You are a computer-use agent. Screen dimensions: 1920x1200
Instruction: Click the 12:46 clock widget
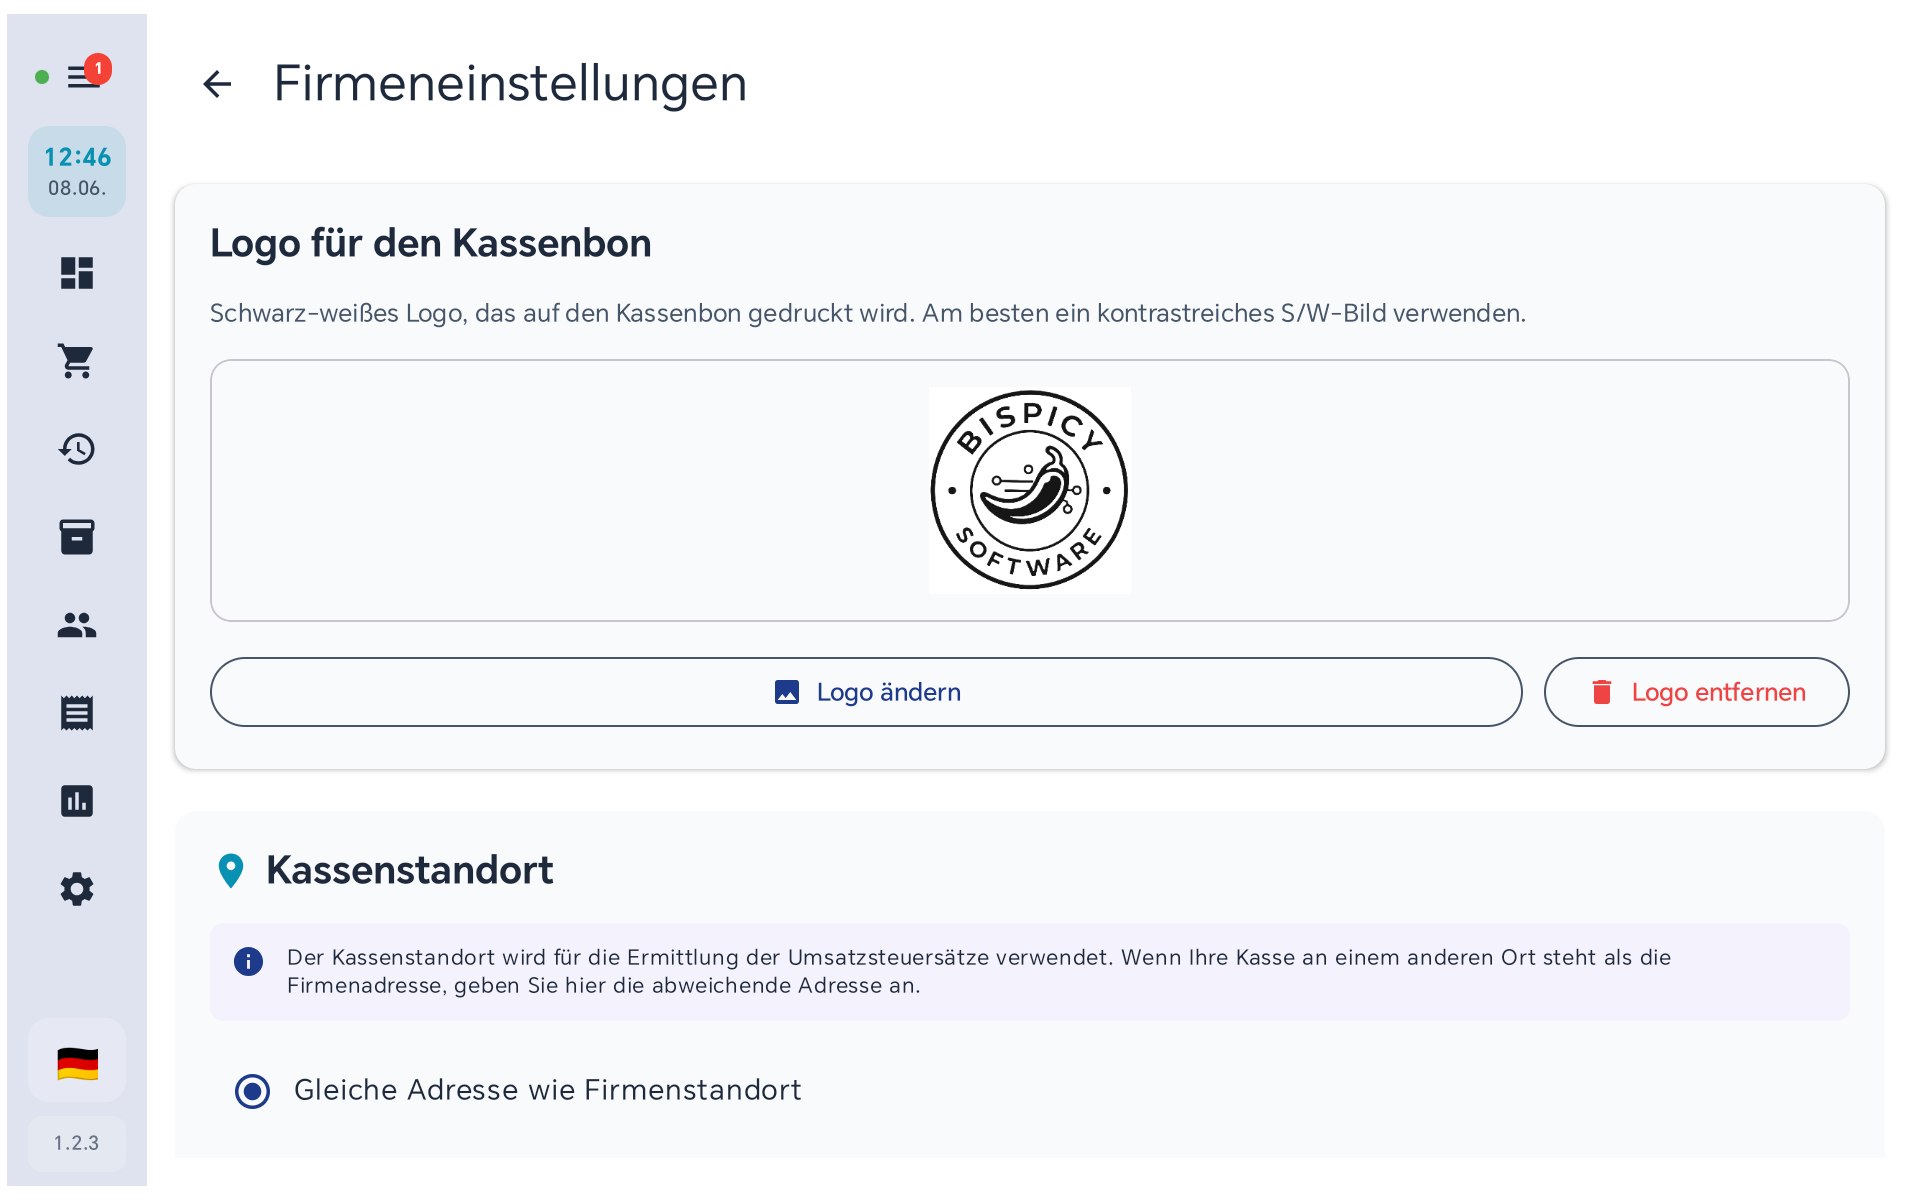pyautogui.click(x=77, y=171)
